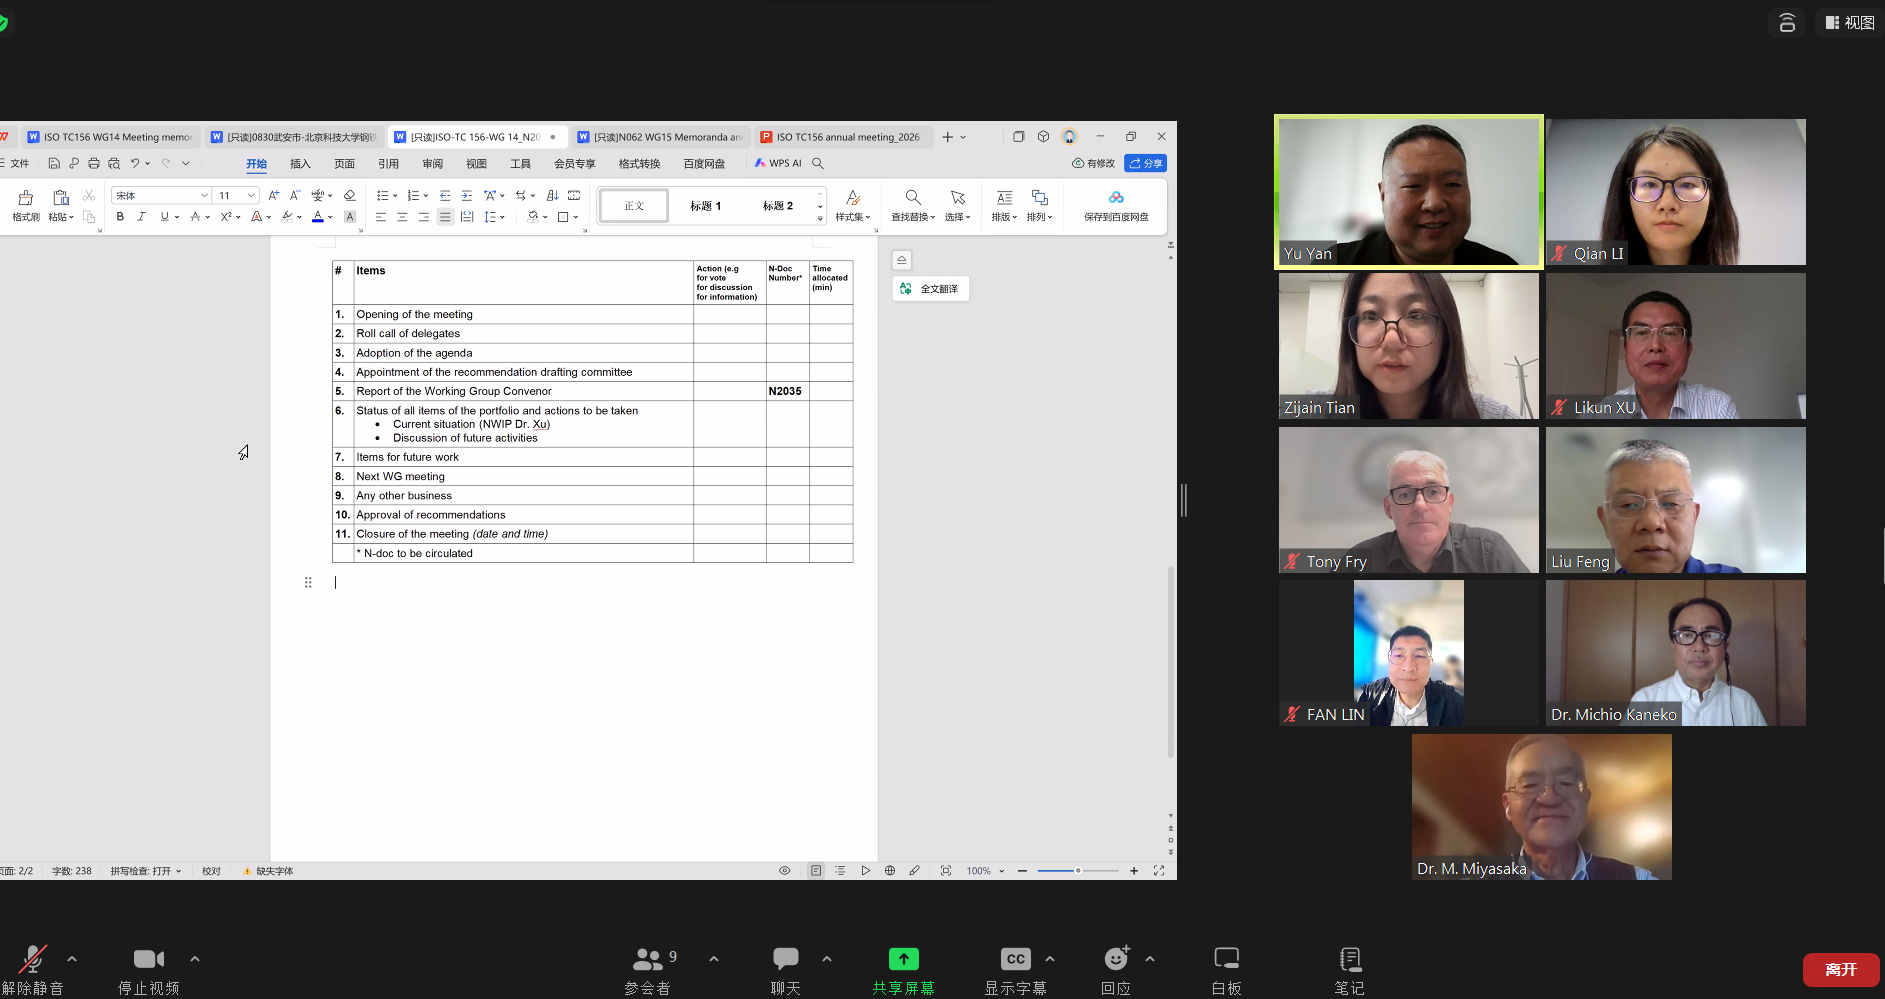The width and height of the screenshot is (1885, 999).
Task: Click the Save icon in quick access toolbar
Action: pyautogui.click(x=54, y=163)
